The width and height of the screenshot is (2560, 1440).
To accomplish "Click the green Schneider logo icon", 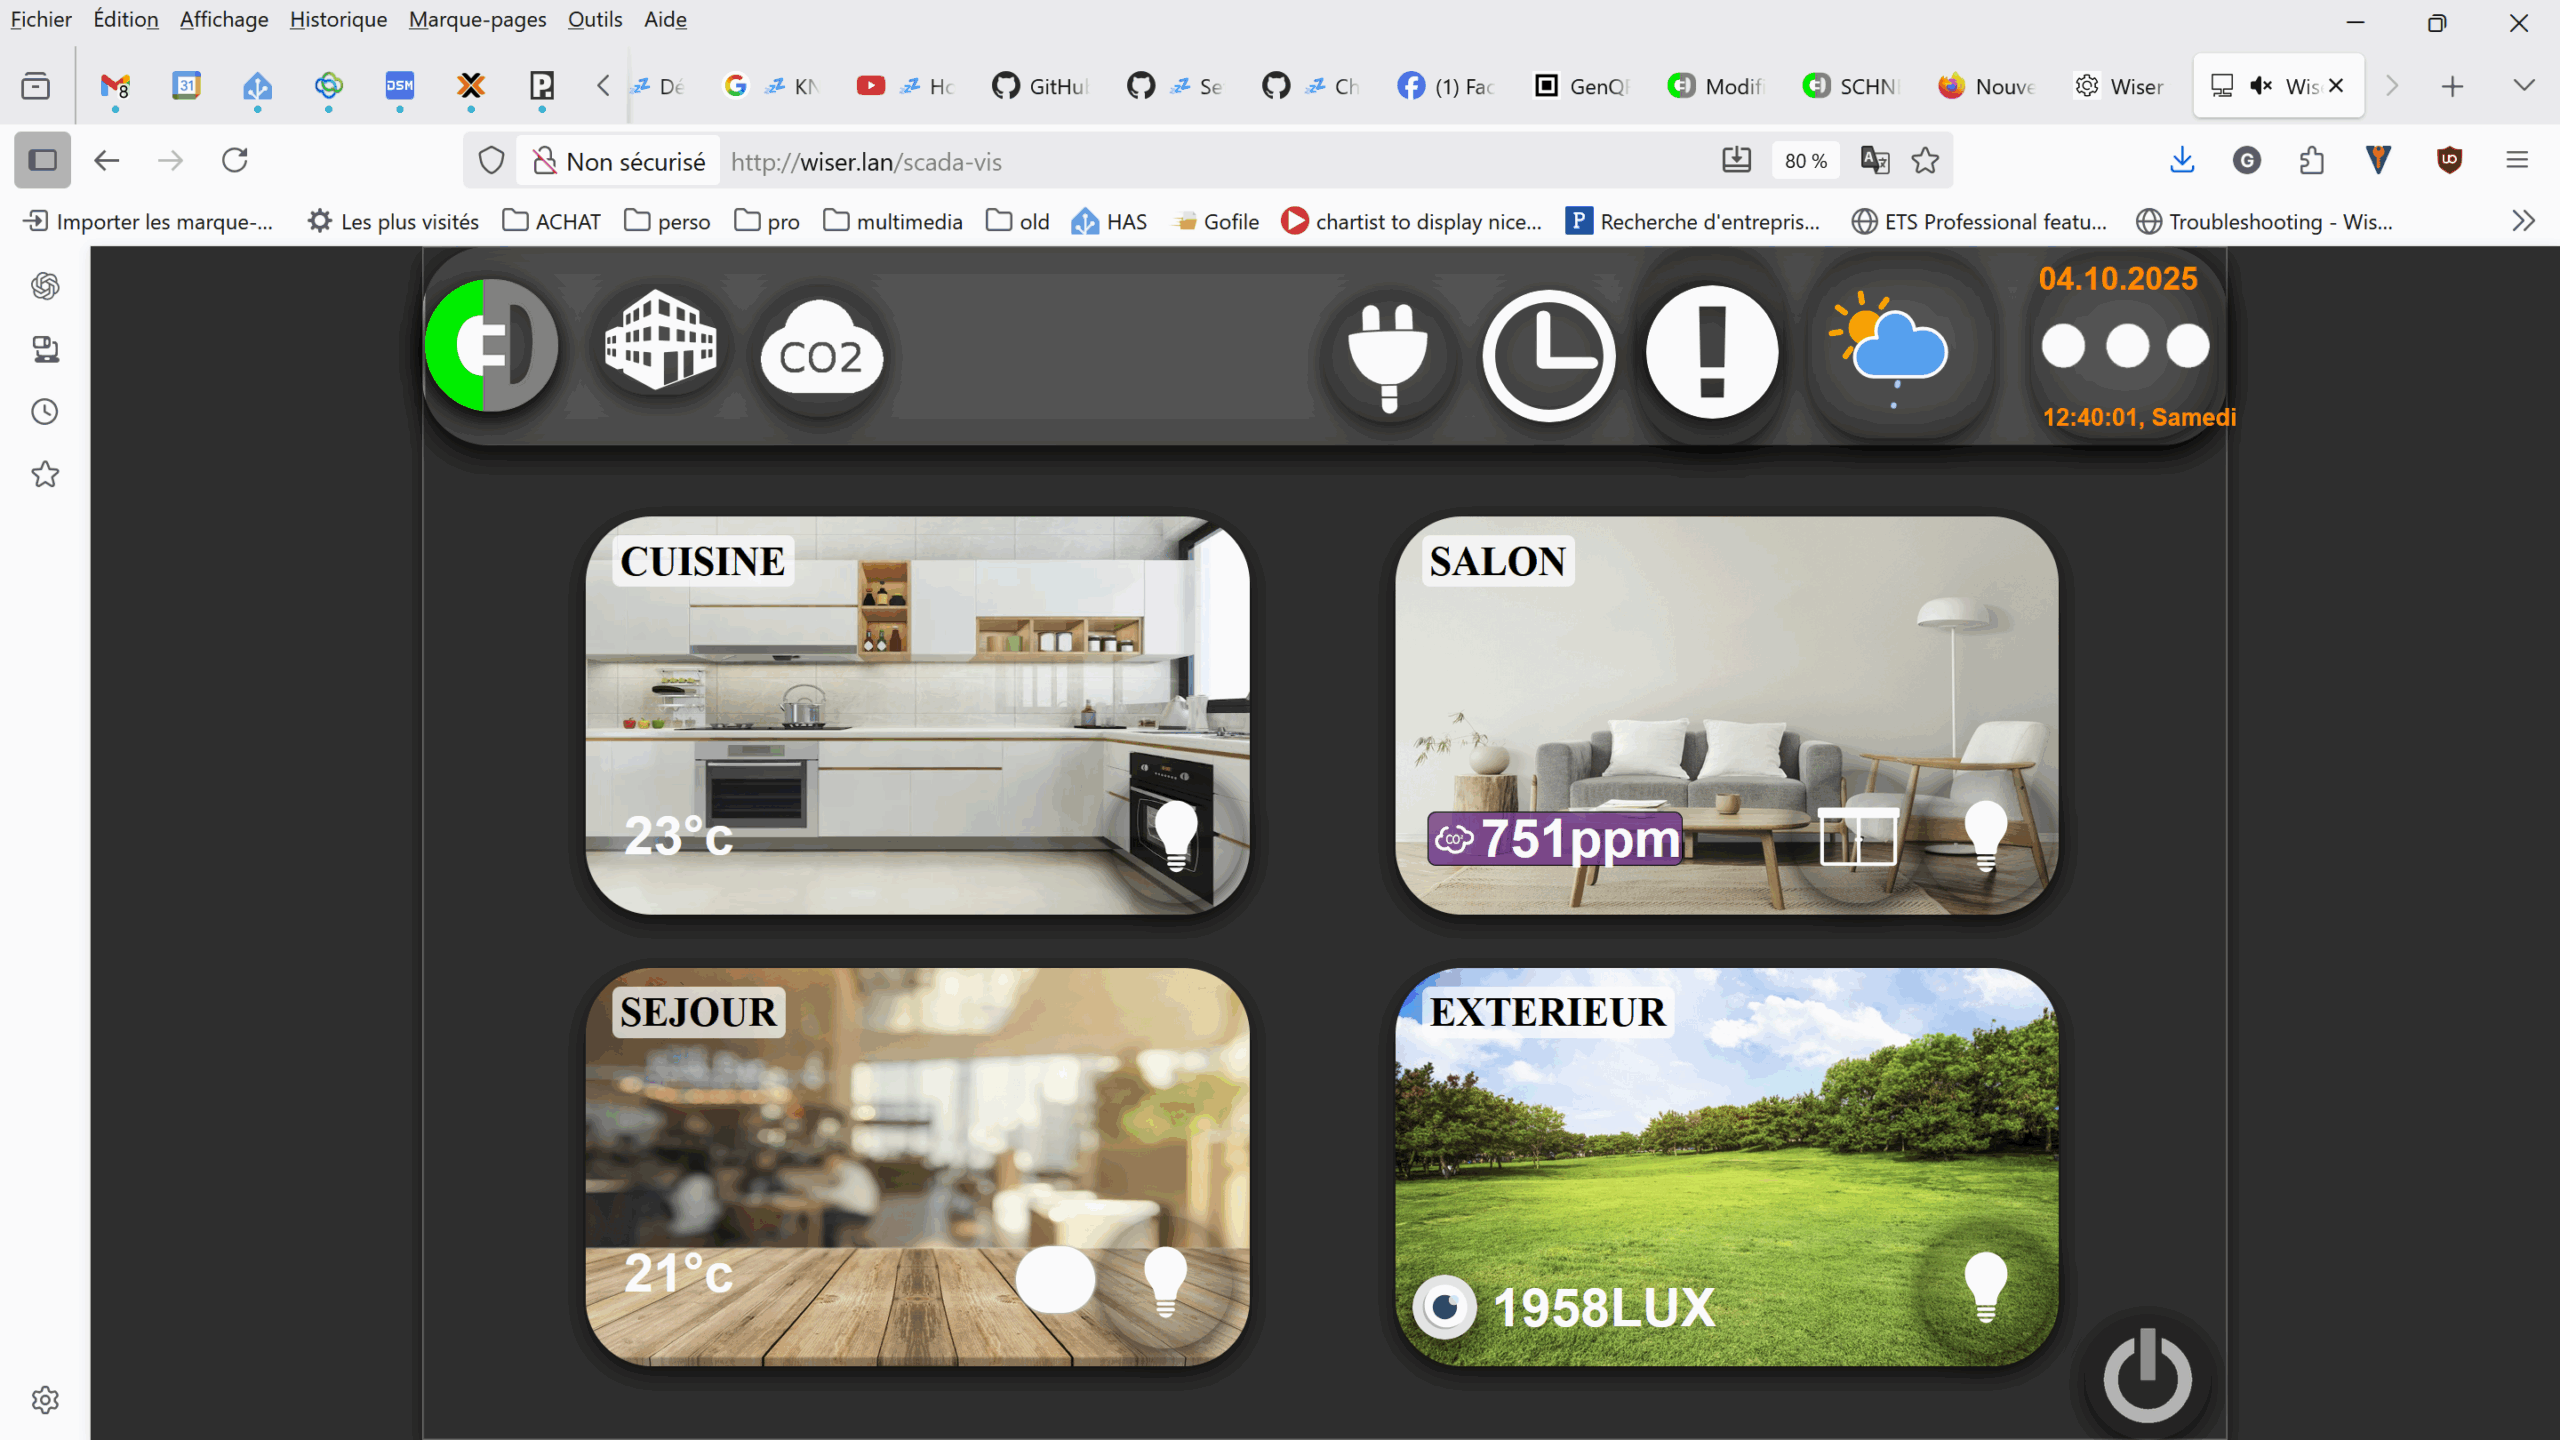I will coord(491,345).
